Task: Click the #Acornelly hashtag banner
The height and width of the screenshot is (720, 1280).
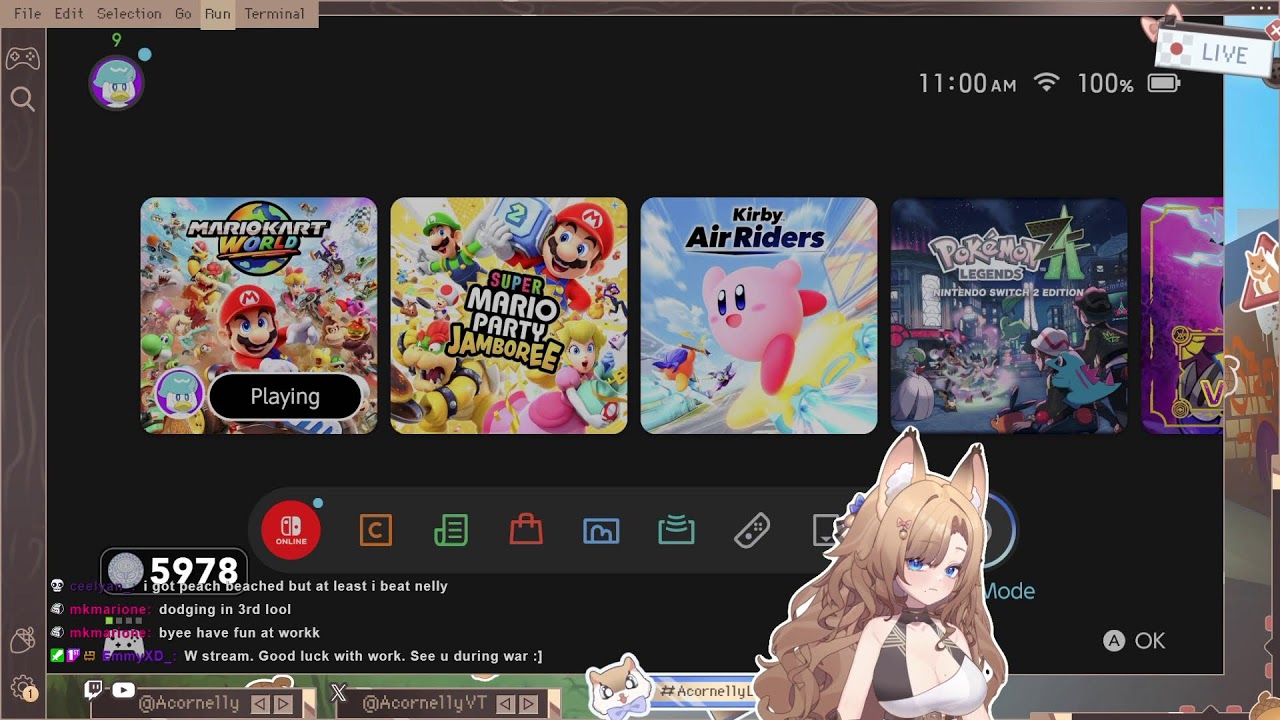Action: pyautogui.click(x=705, y=691)
